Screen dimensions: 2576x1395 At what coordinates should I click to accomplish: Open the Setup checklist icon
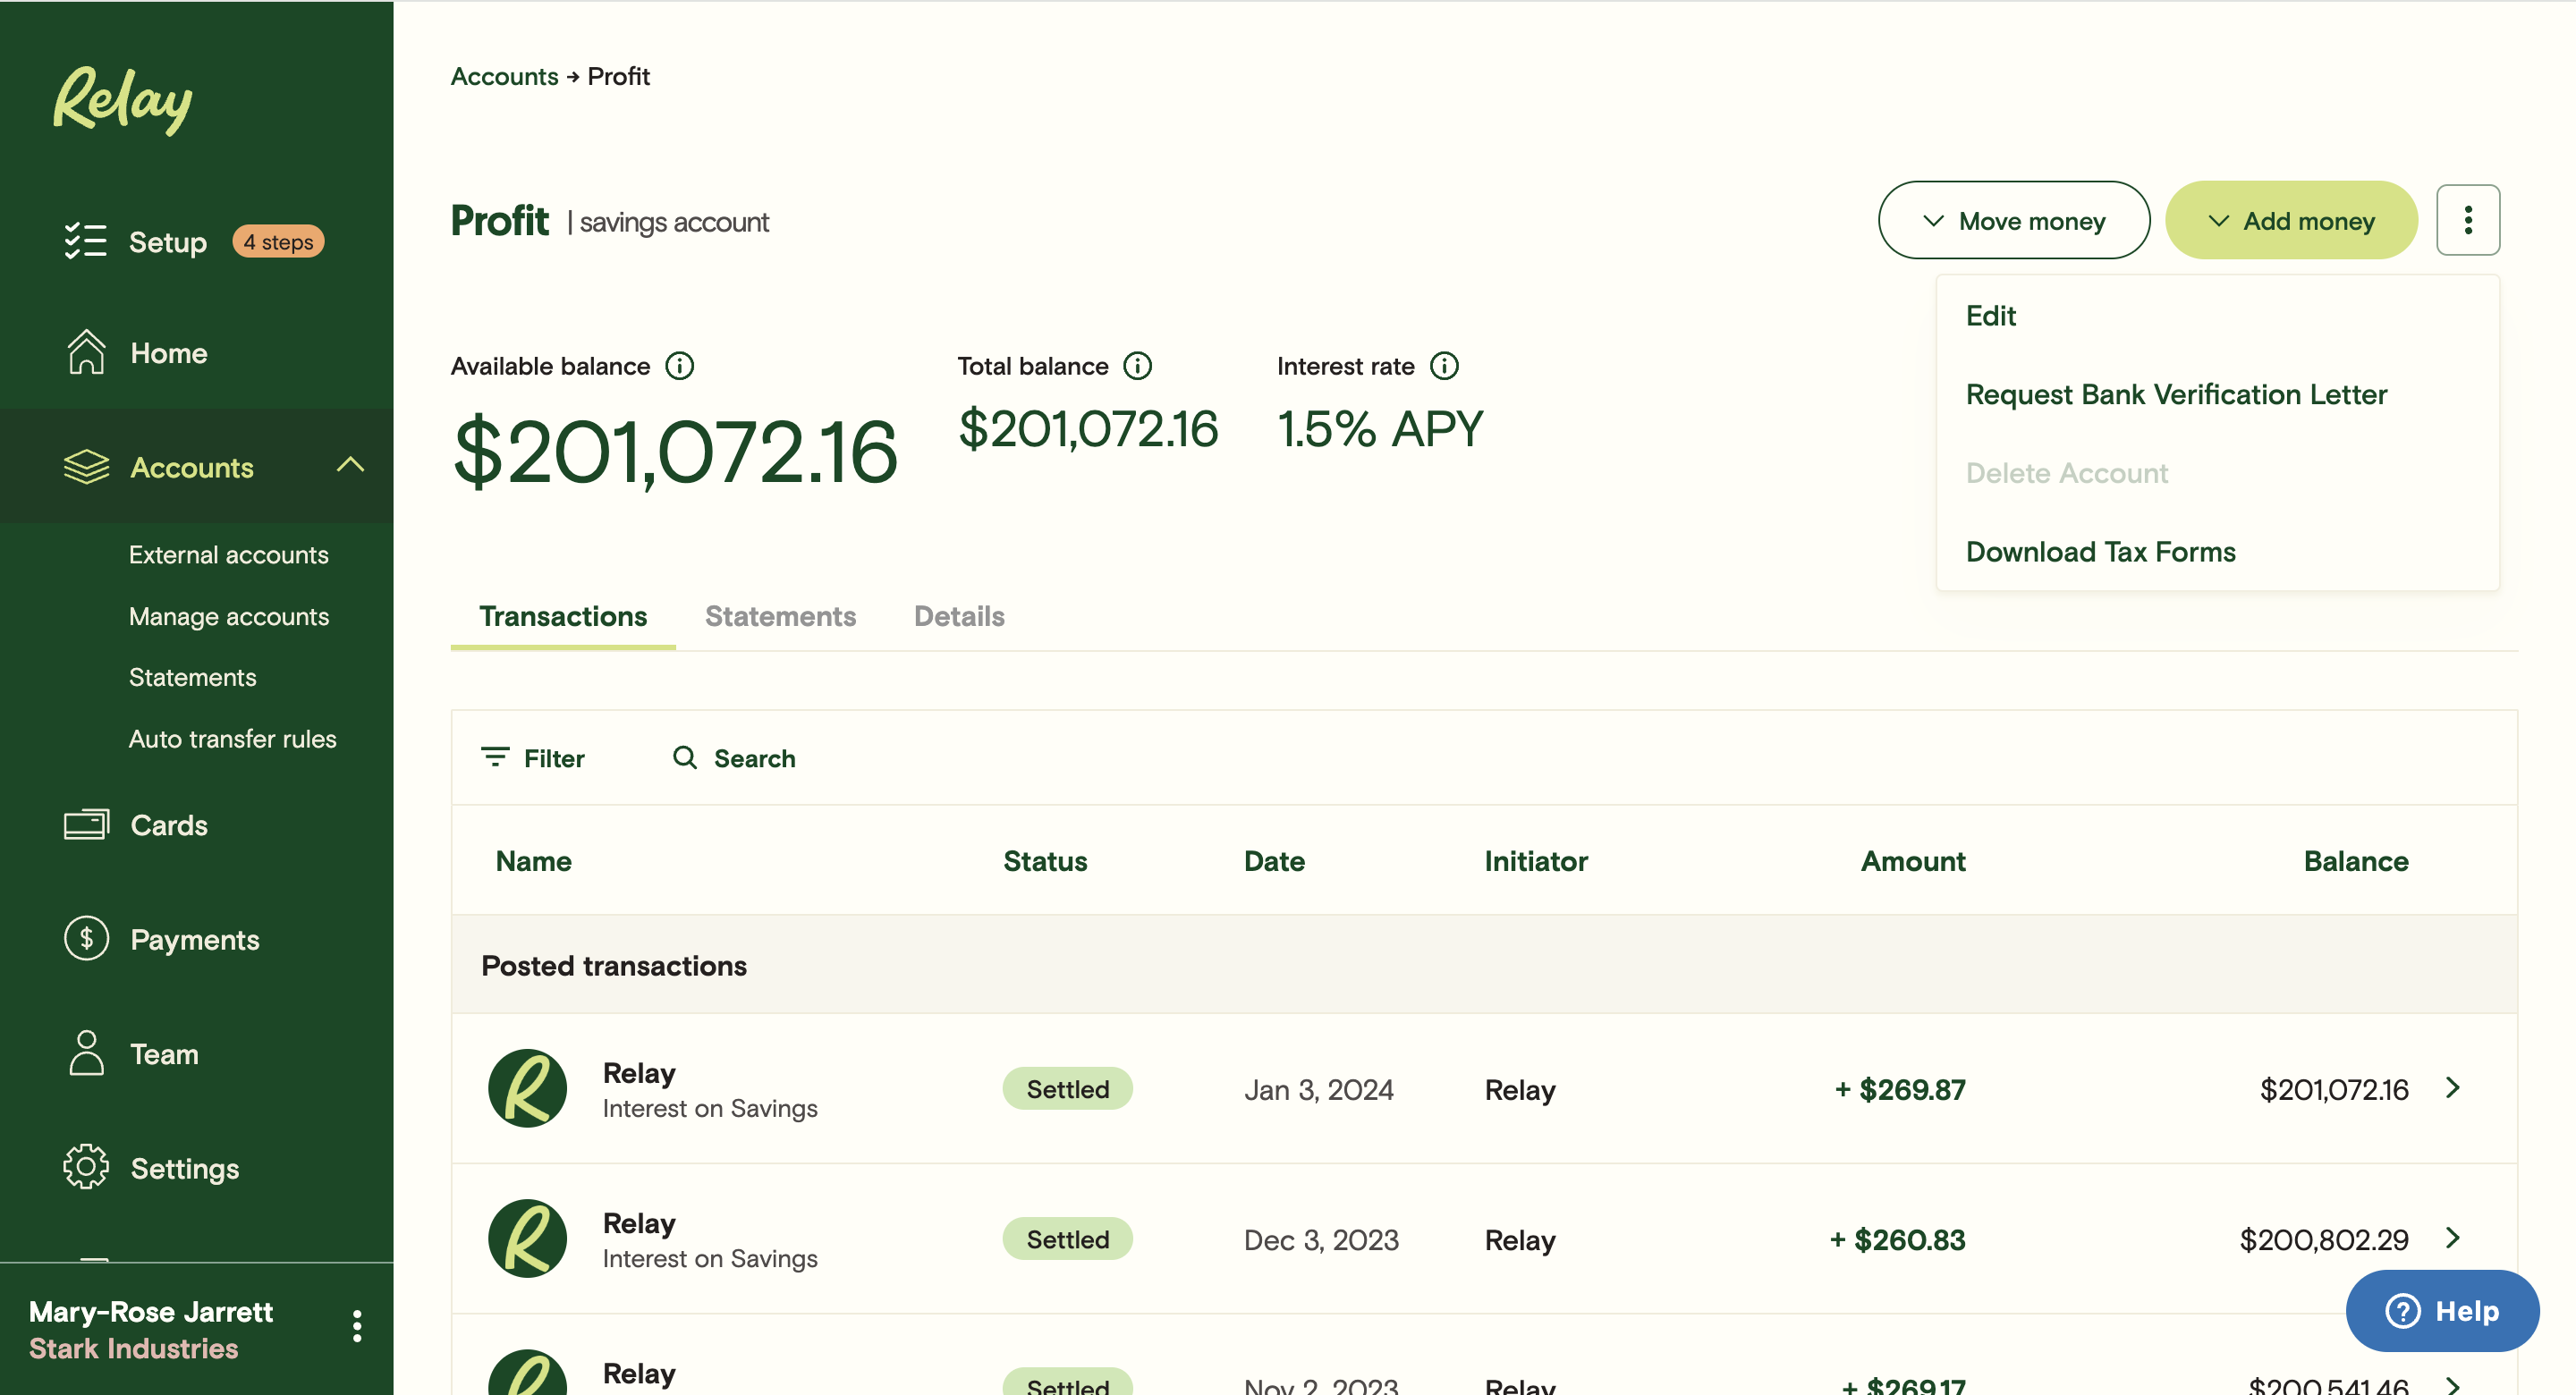click(x=87, y=241)
